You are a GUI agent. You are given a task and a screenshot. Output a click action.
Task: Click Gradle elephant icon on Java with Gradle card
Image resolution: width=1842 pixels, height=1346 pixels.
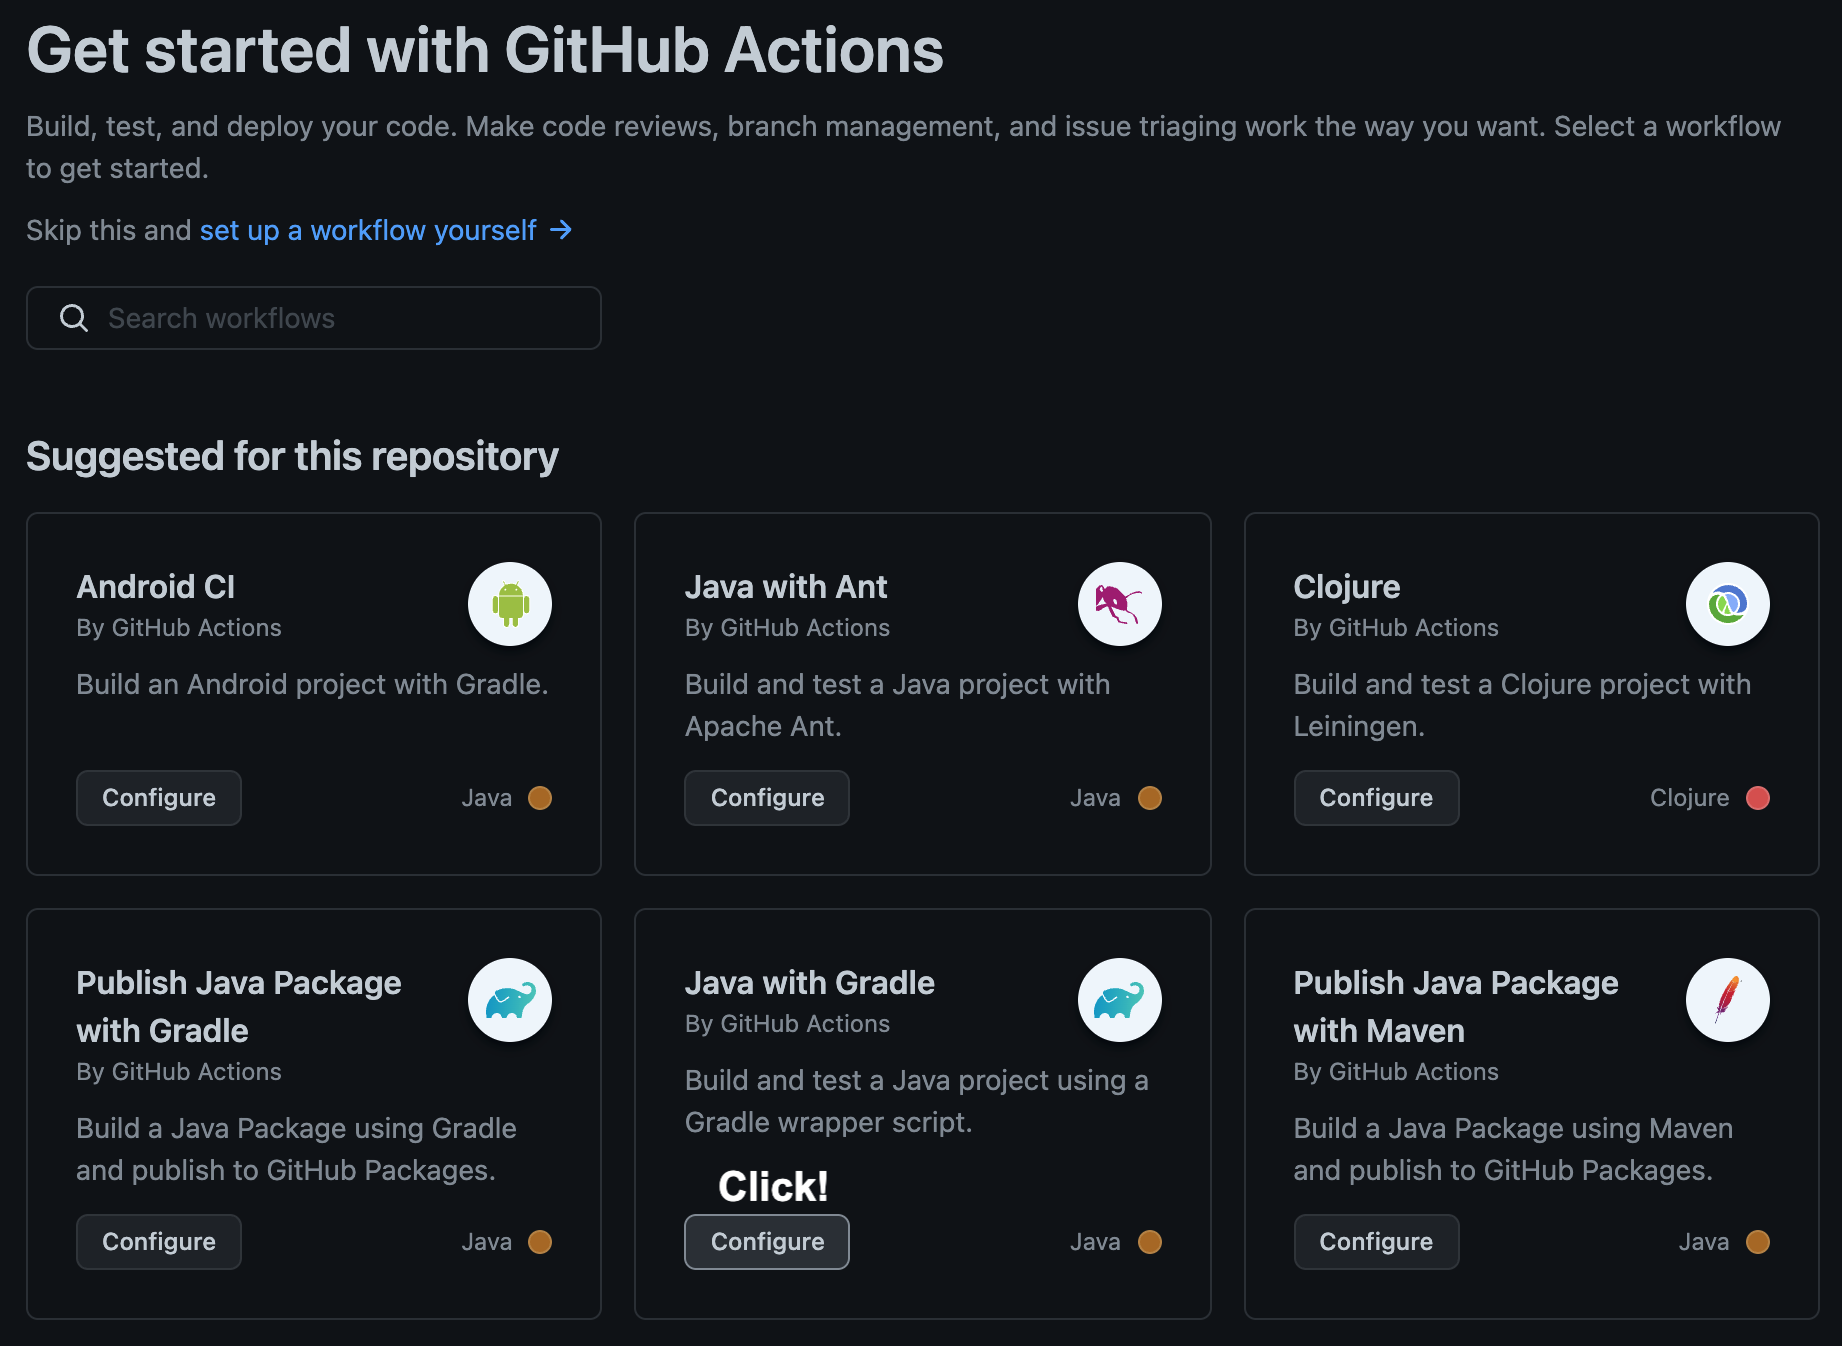pos(1119,1000)
